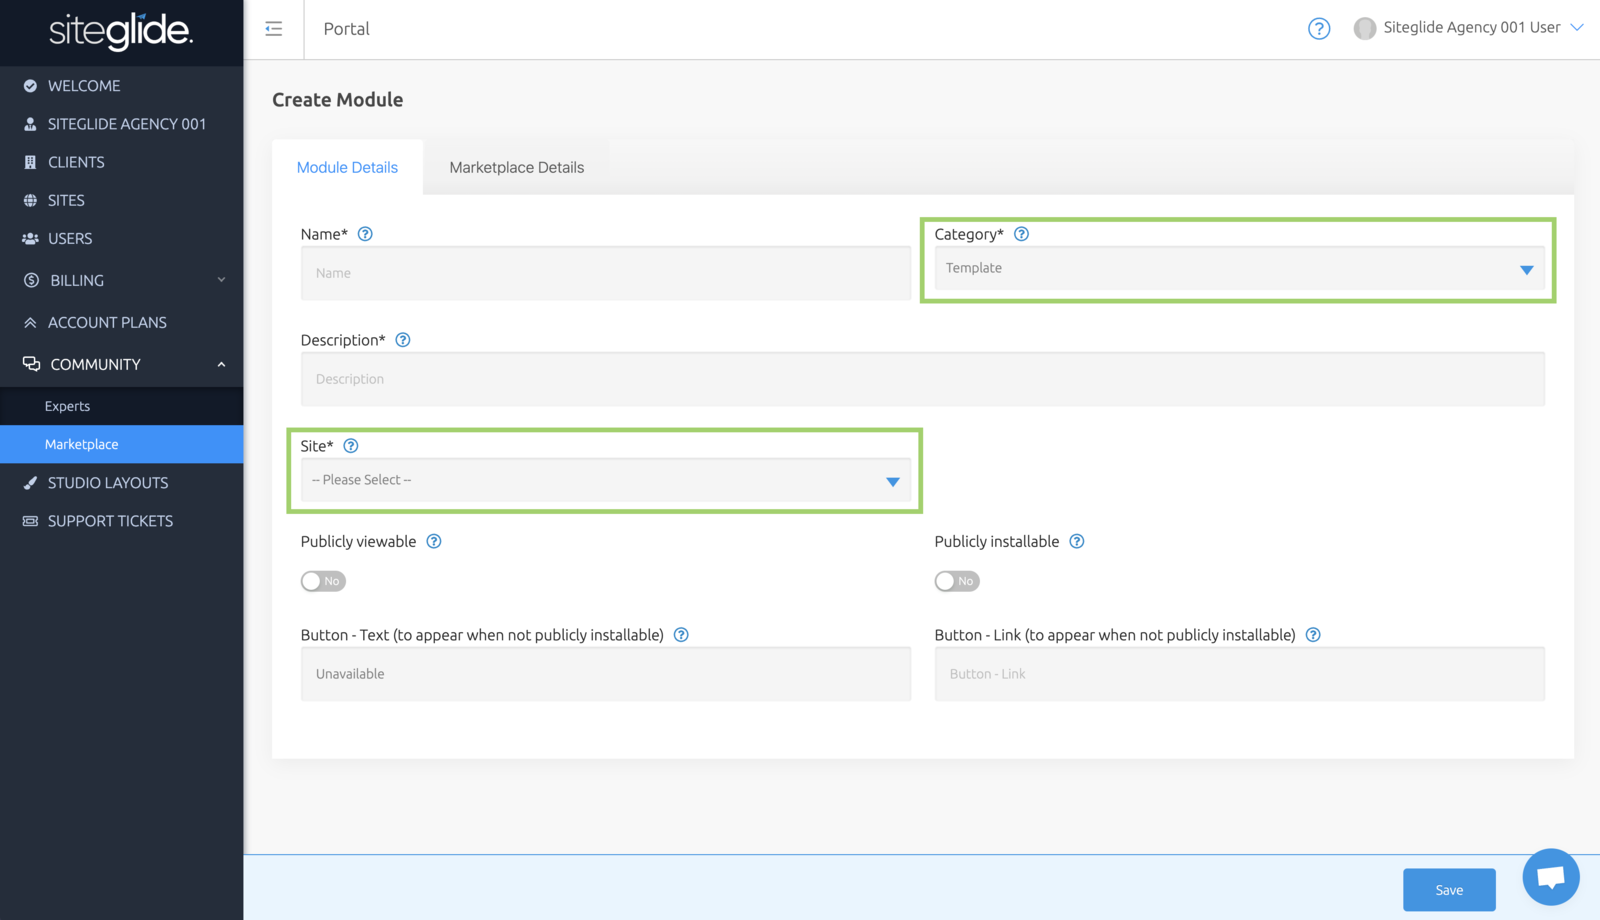Switch to the Marketplace Details tab
Viewport: 1600px width, 920px height.
pyautogui.click(x=516, y=168)
